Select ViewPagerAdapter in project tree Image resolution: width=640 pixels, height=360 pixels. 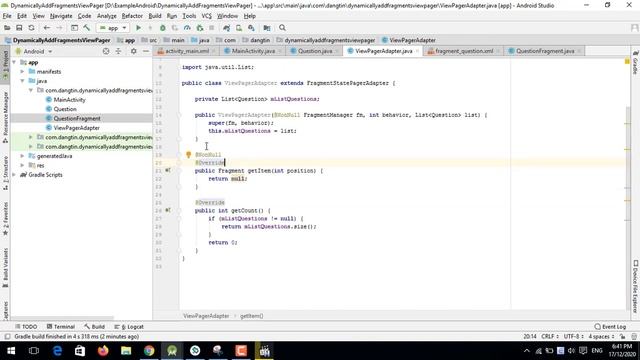coord(76,128)
